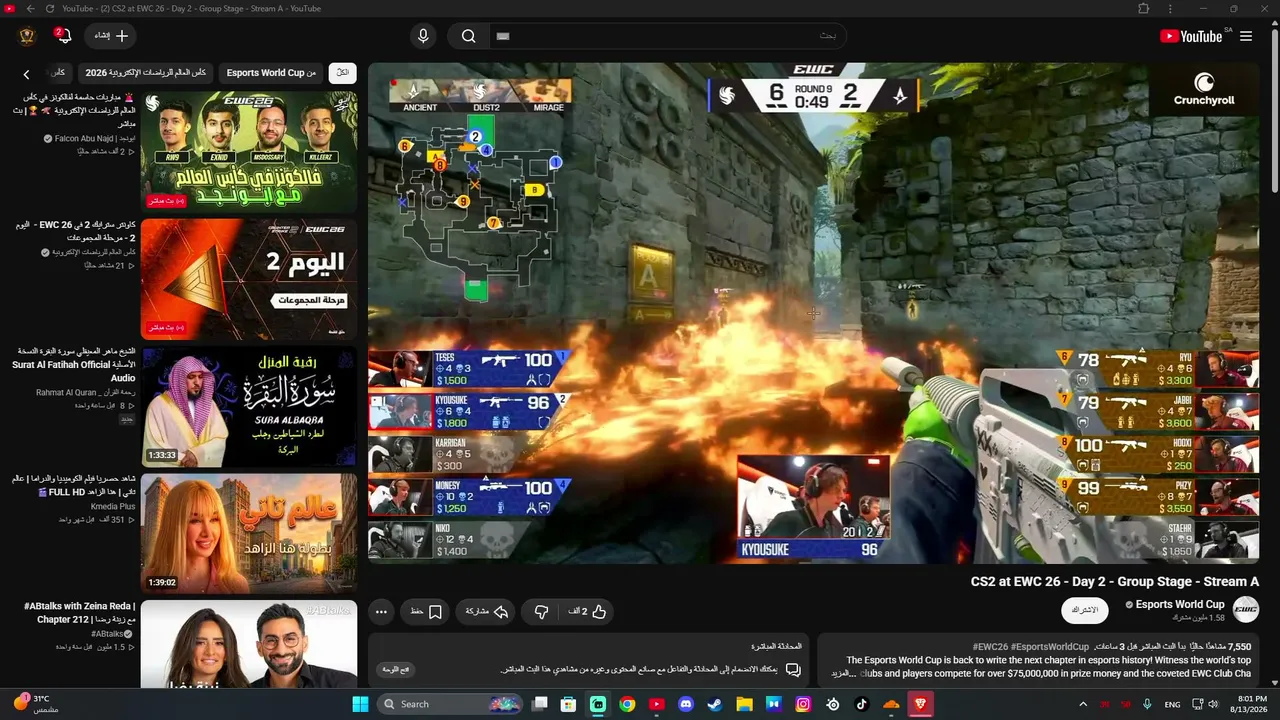The height and width of the screenshot is (720, 1280).
Task: Show hidden system tray icons chevron
Action: click(1083, 704)
